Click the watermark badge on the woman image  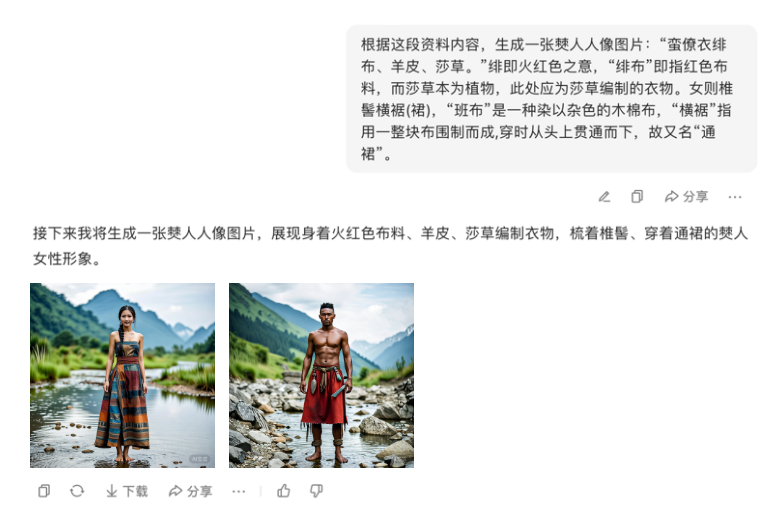point(199,459)
